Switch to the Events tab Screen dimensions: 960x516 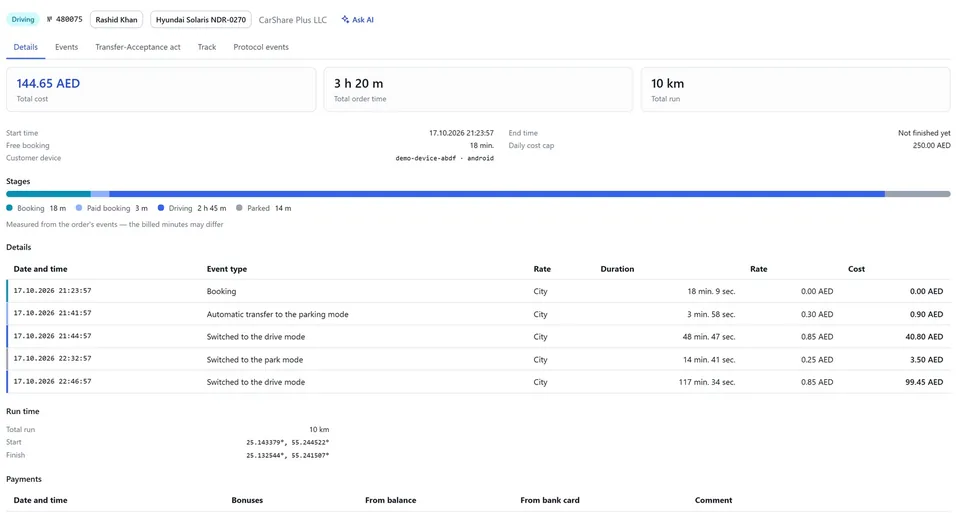(x=67, y=47)
